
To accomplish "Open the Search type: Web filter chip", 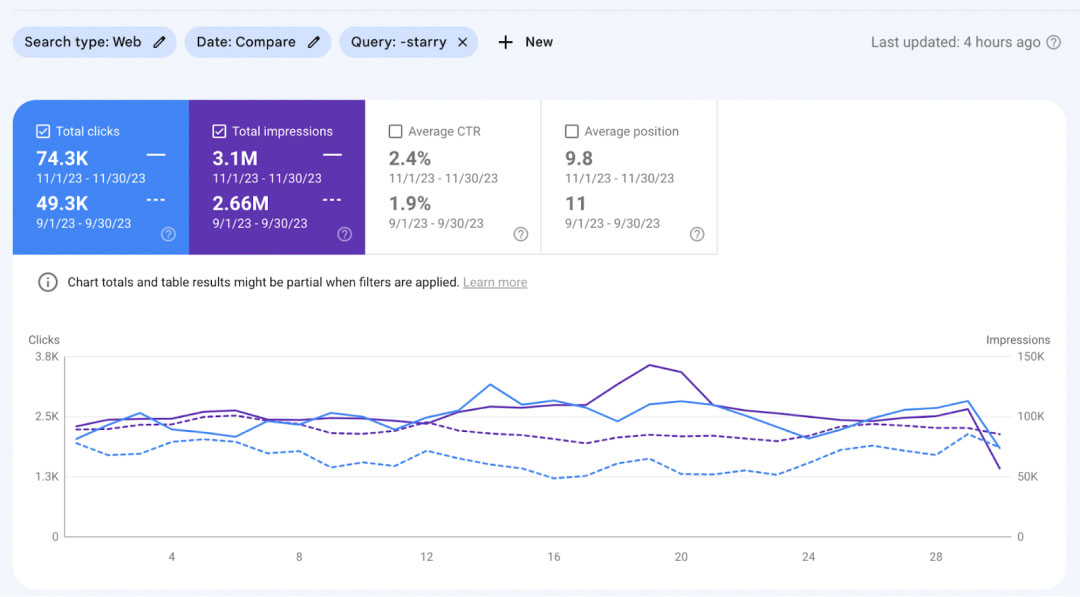I will tap(82, 42).
